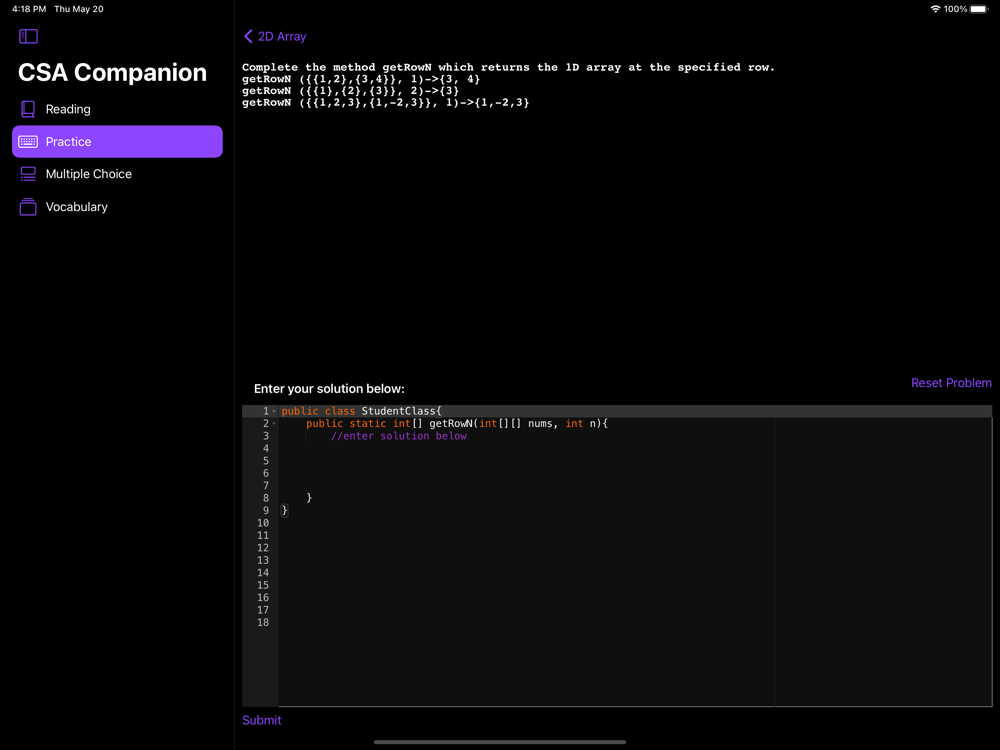
Task: Collapse code fold arrow on line 1
Action: click(274, 411)
